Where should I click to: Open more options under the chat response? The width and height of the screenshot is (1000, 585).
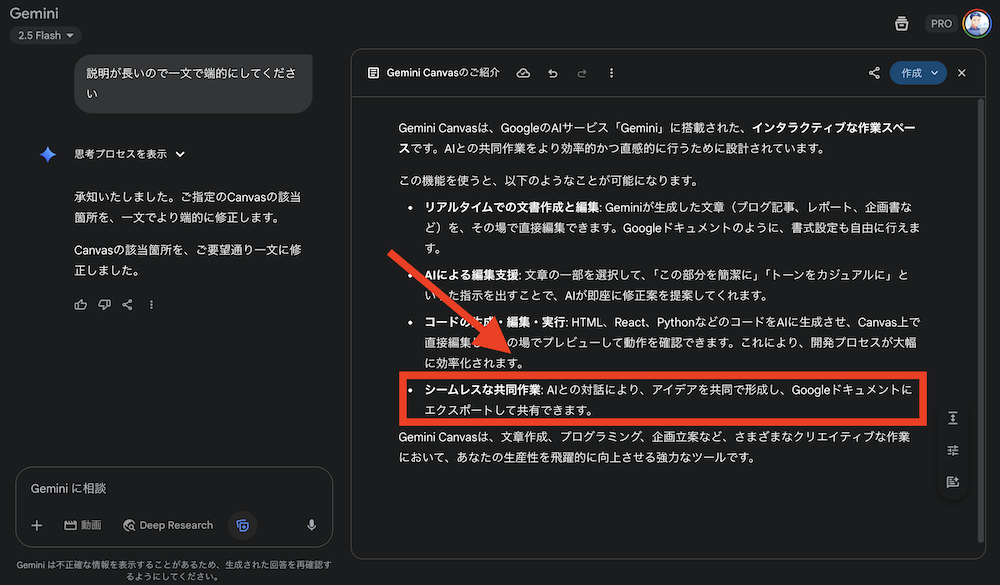(151, 304)
